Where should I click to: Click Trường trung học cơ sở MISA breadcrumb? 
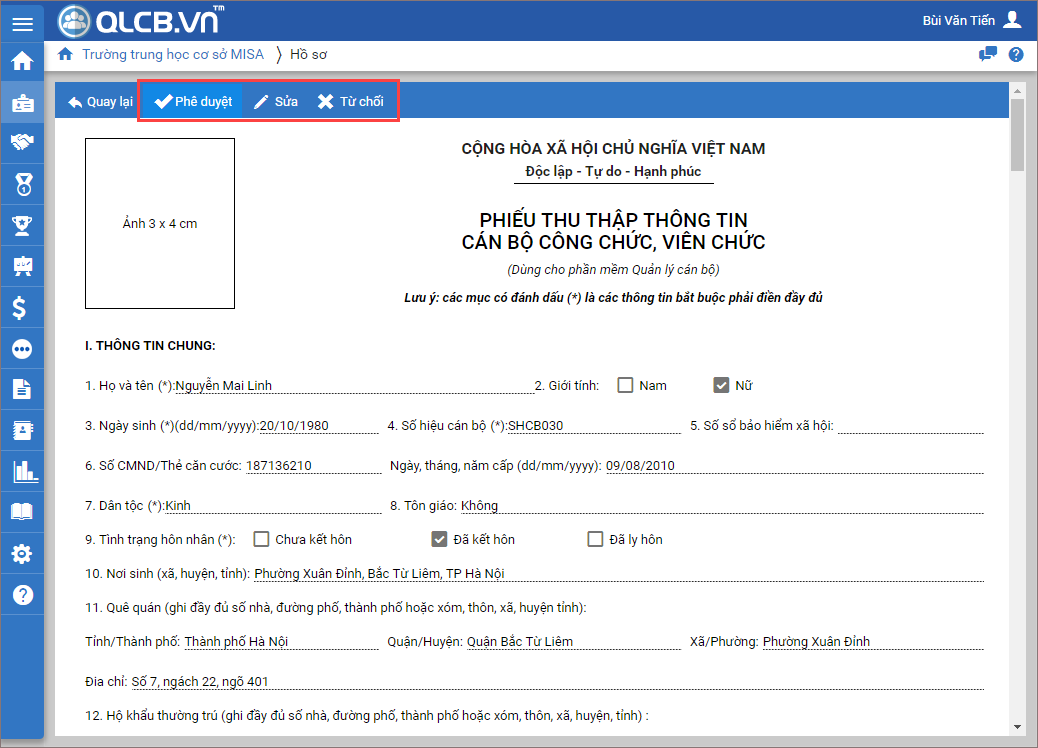click(172, 54)
